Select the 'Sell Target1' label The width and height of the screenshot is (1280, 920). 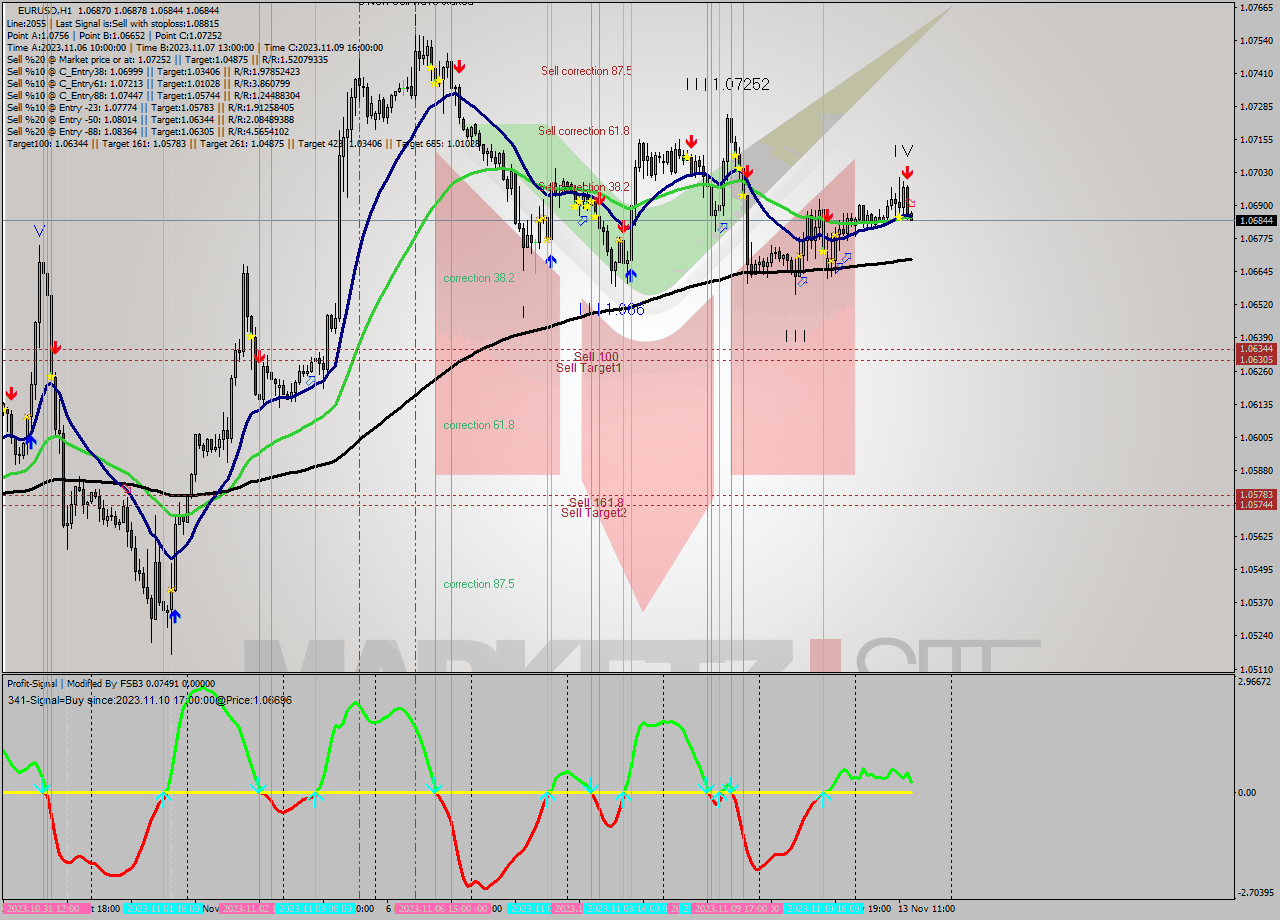point(589,368)
